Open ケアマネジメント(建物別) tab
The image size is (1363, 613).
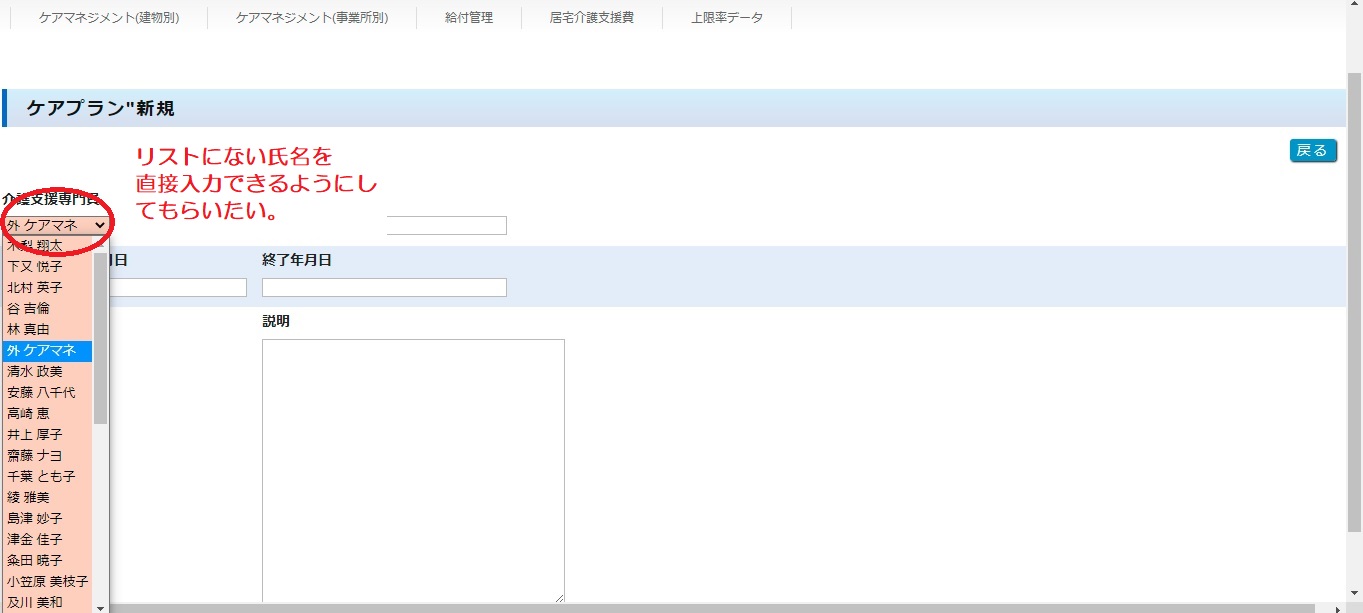tap(109, 18)
